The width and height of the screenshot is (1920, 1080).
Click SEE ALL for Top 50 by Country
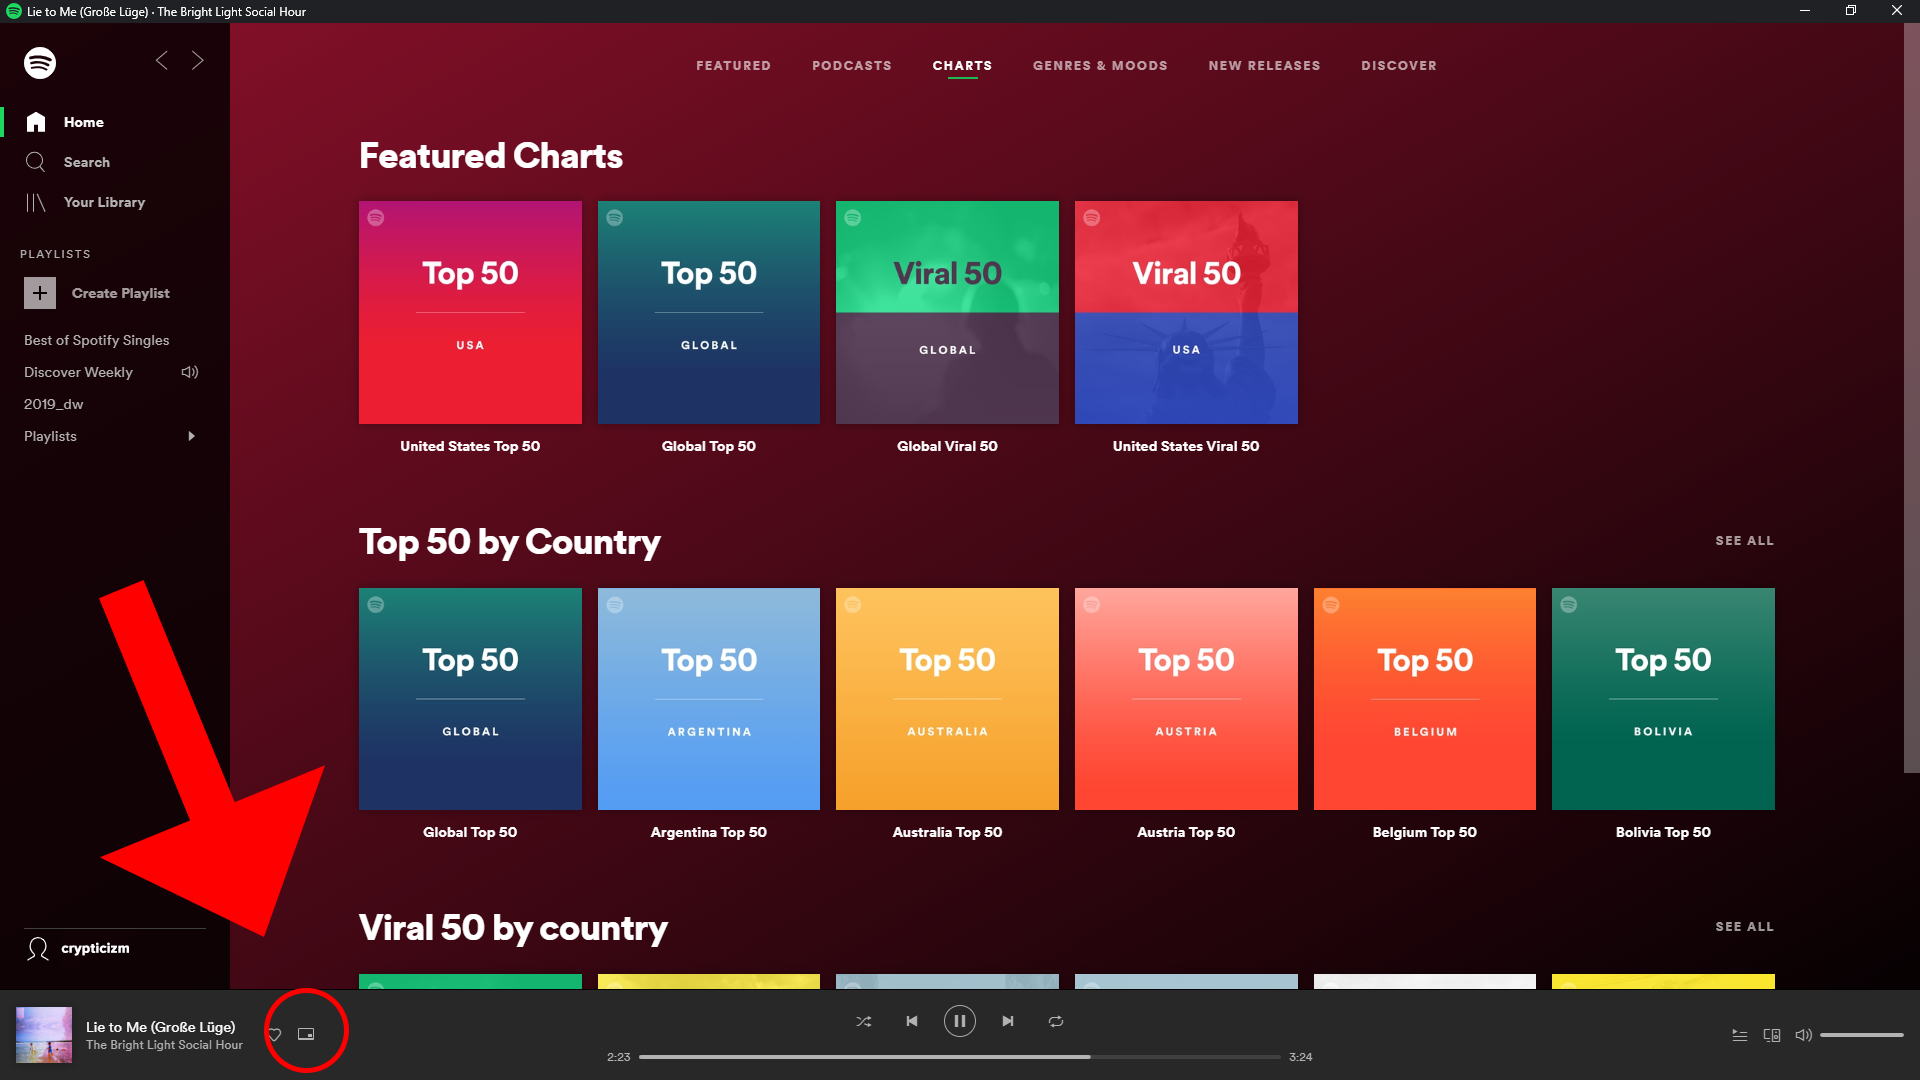coord(1743,539)
